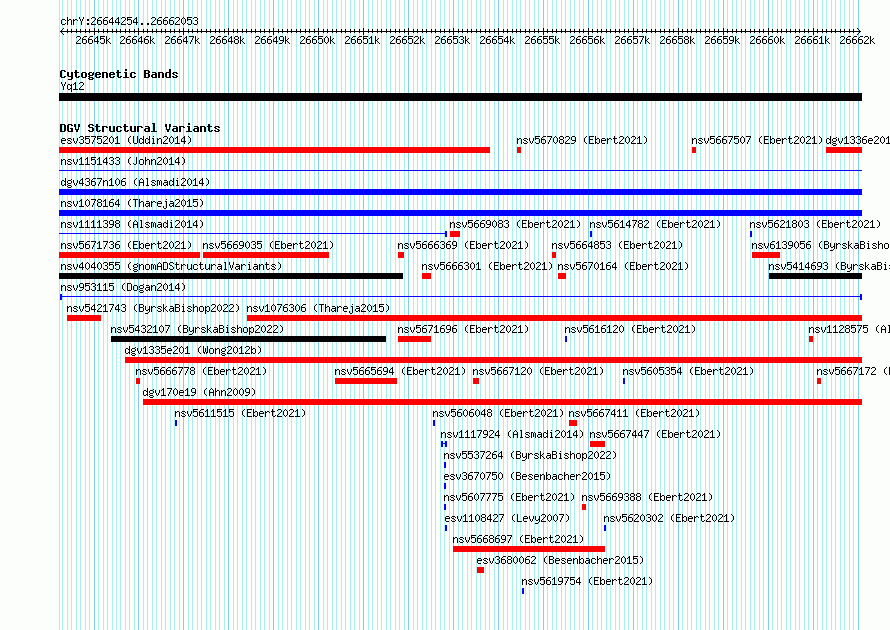Screen dimensions: 890x630
Task: Select the nsv5670829 (Ebert2021) variant label
Action: click(582, 140)
